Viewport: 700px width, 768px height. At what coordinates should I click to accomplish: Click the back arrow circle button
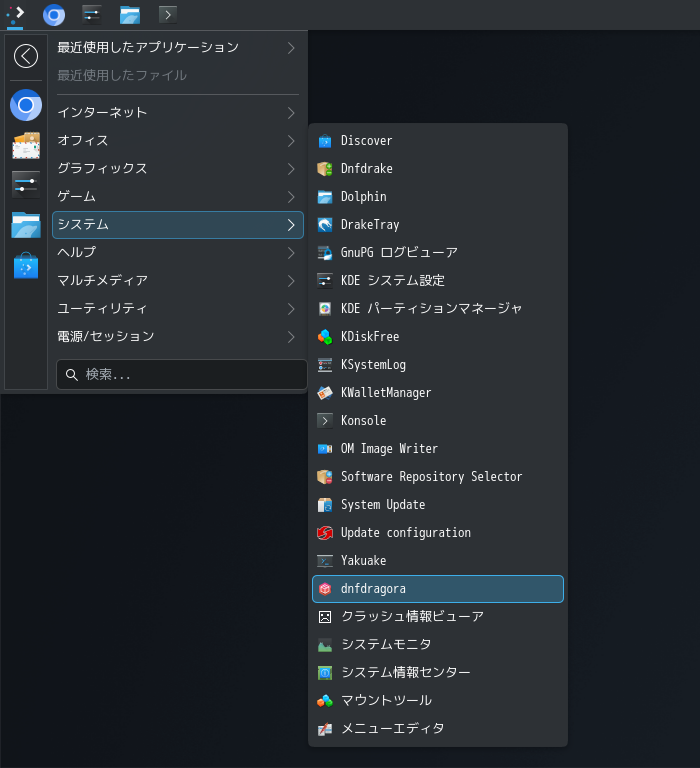pos(26,56)
